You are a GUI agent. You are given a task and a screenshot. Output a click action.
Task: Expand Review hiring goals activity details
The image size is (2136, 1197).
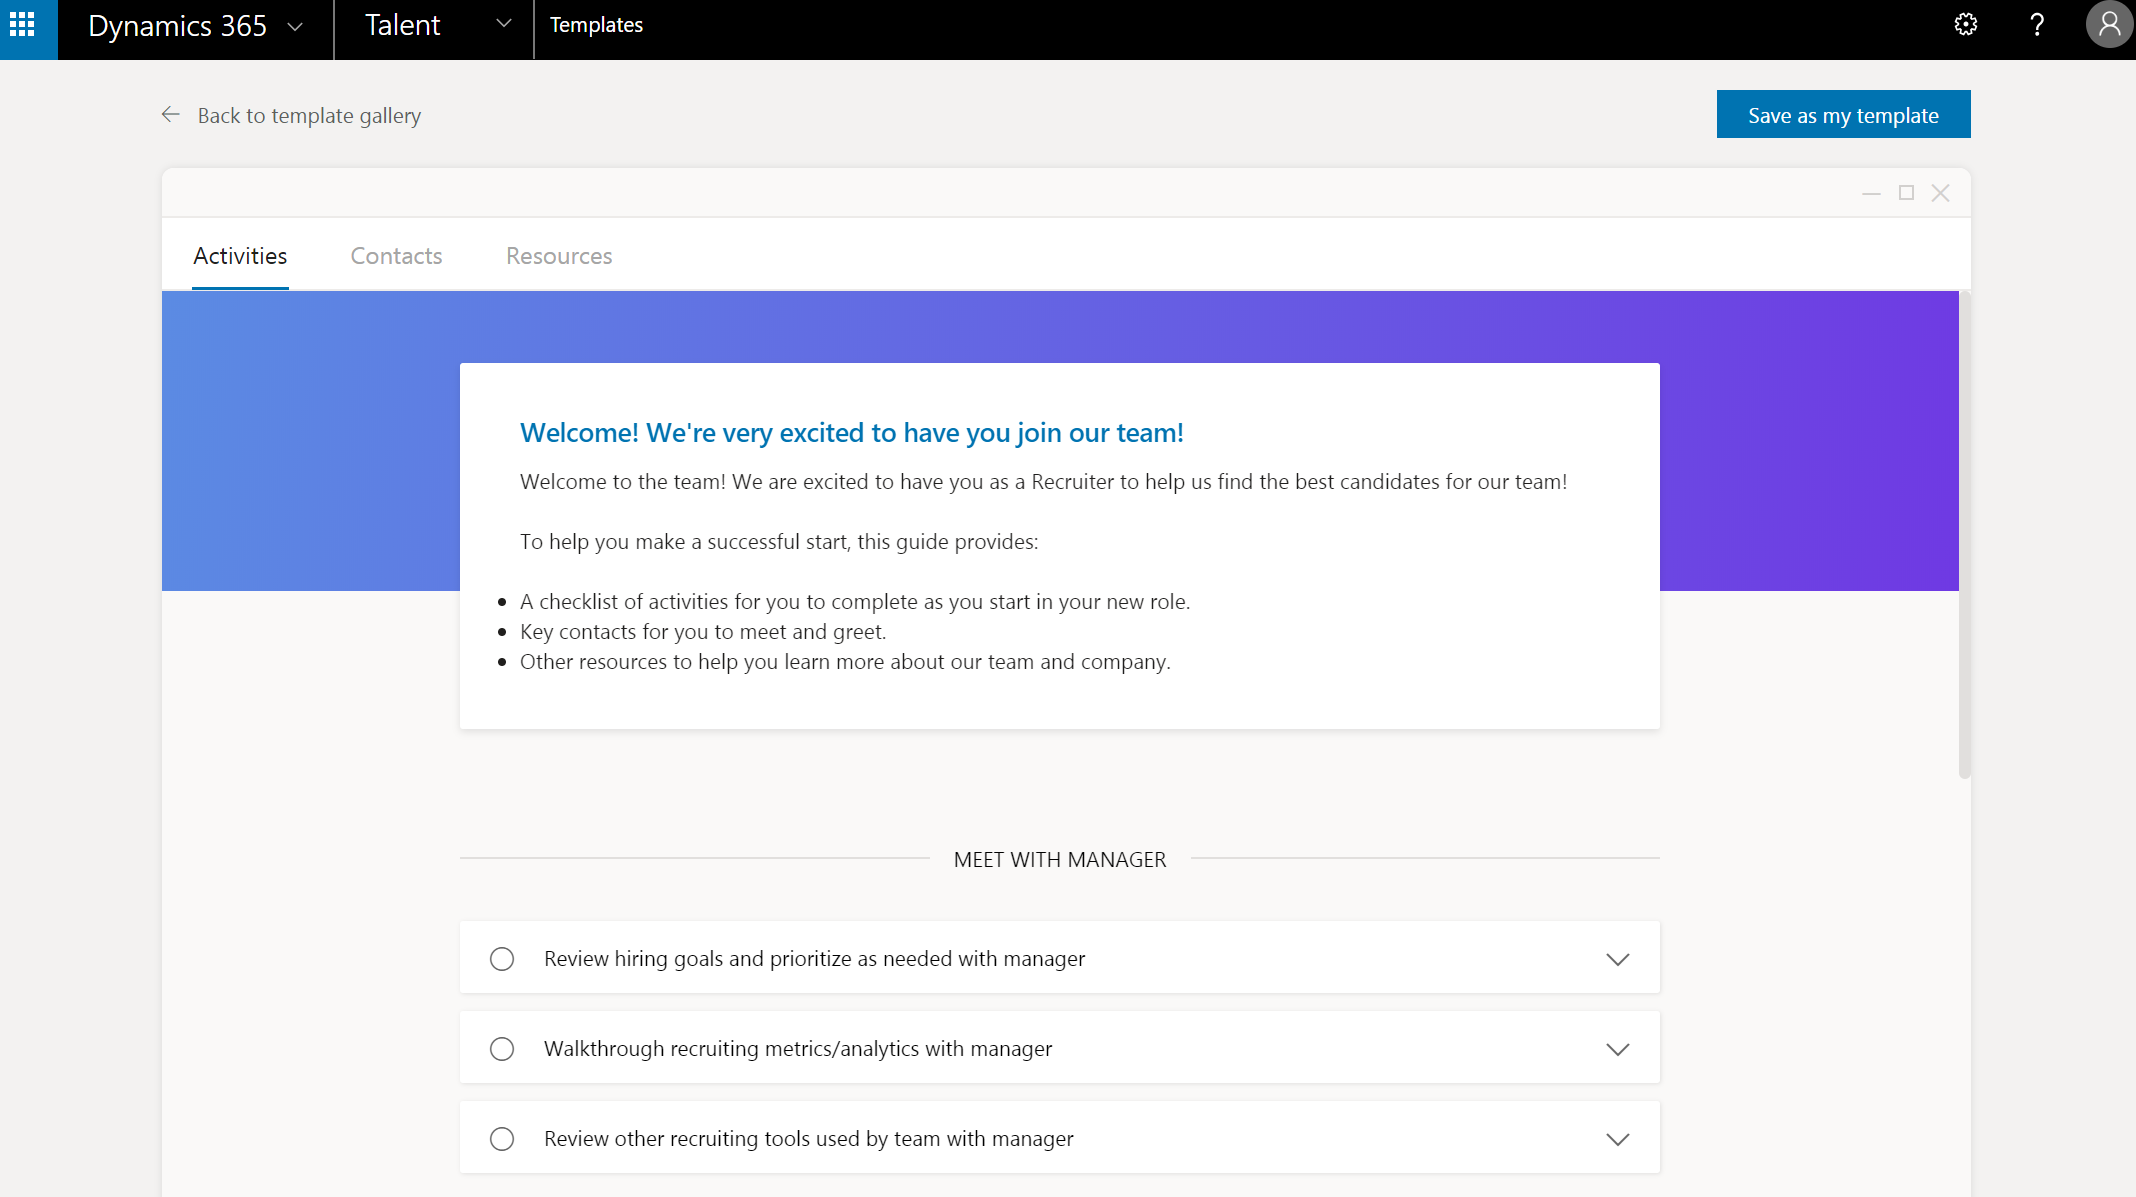point(1617,959)
